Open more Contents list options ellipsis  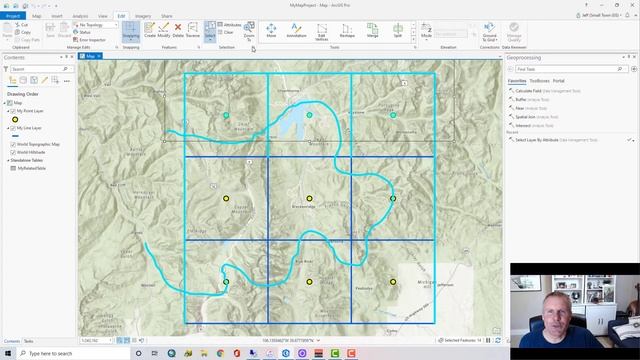(67, 81)
